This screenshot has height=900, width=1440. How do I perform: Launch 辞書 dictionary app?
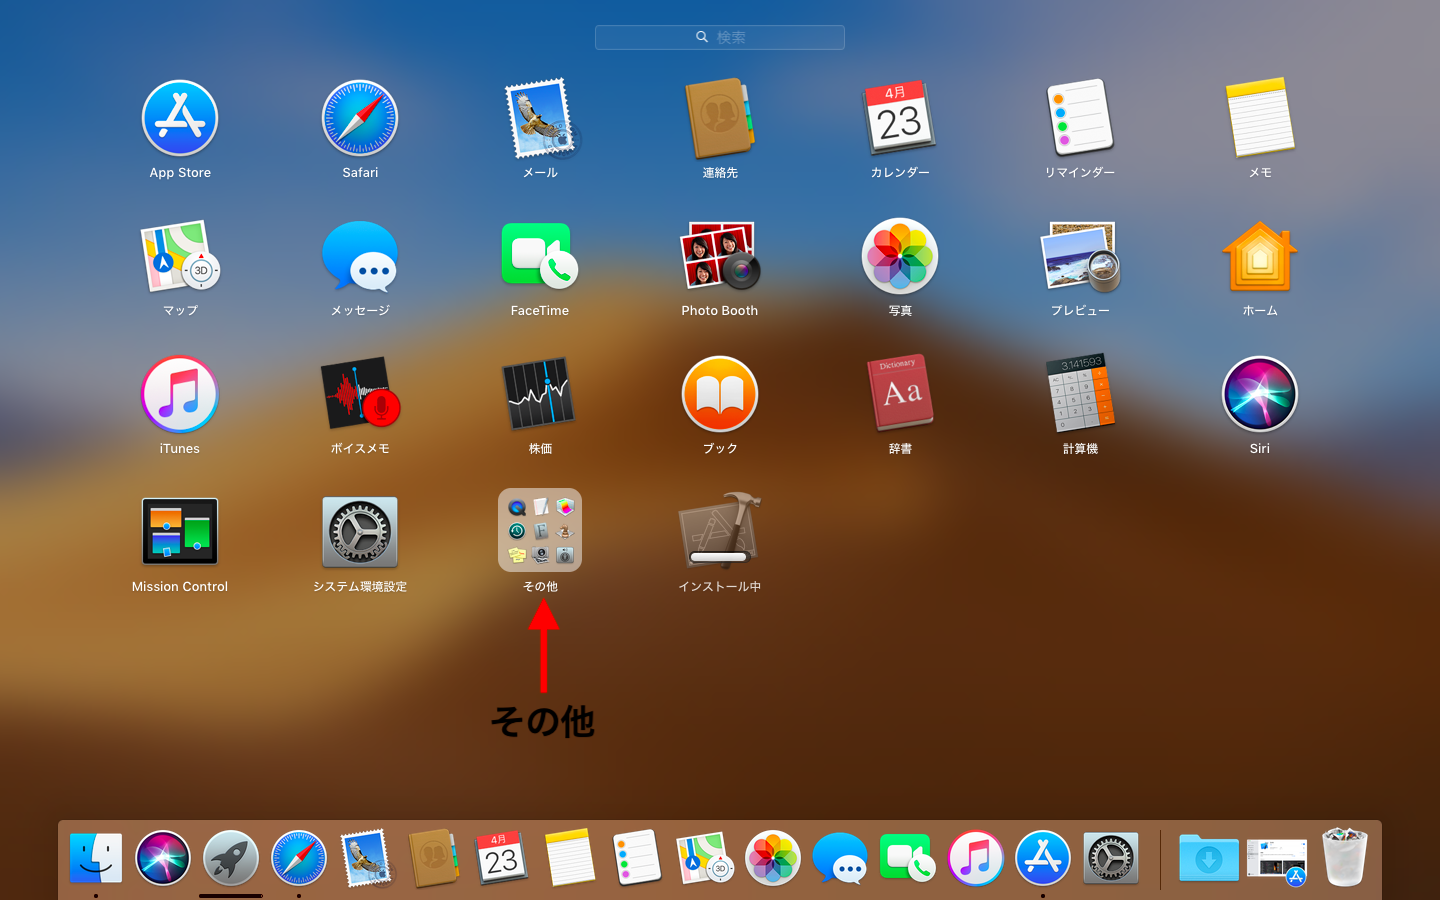pyautogui.click(x=900, y=394)
